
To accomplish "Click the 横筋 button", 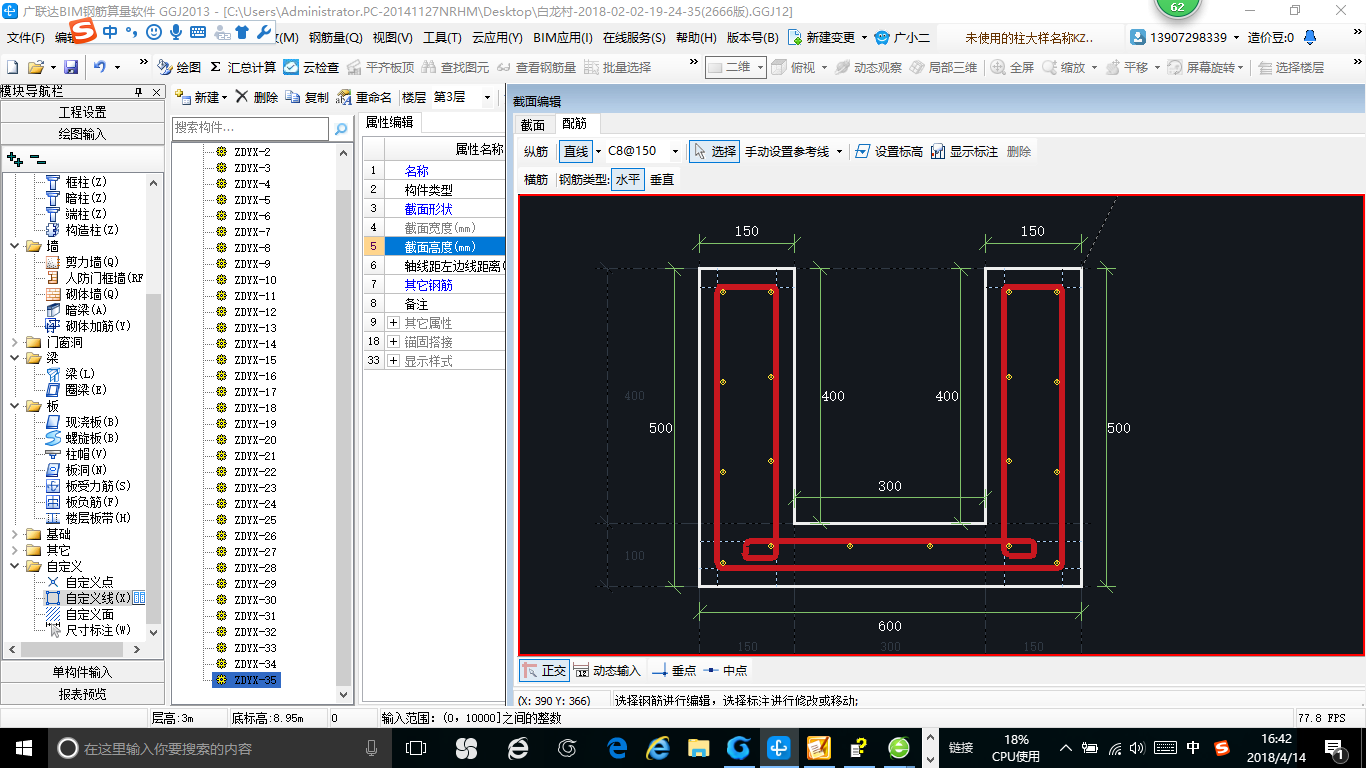I will [536, 180].
